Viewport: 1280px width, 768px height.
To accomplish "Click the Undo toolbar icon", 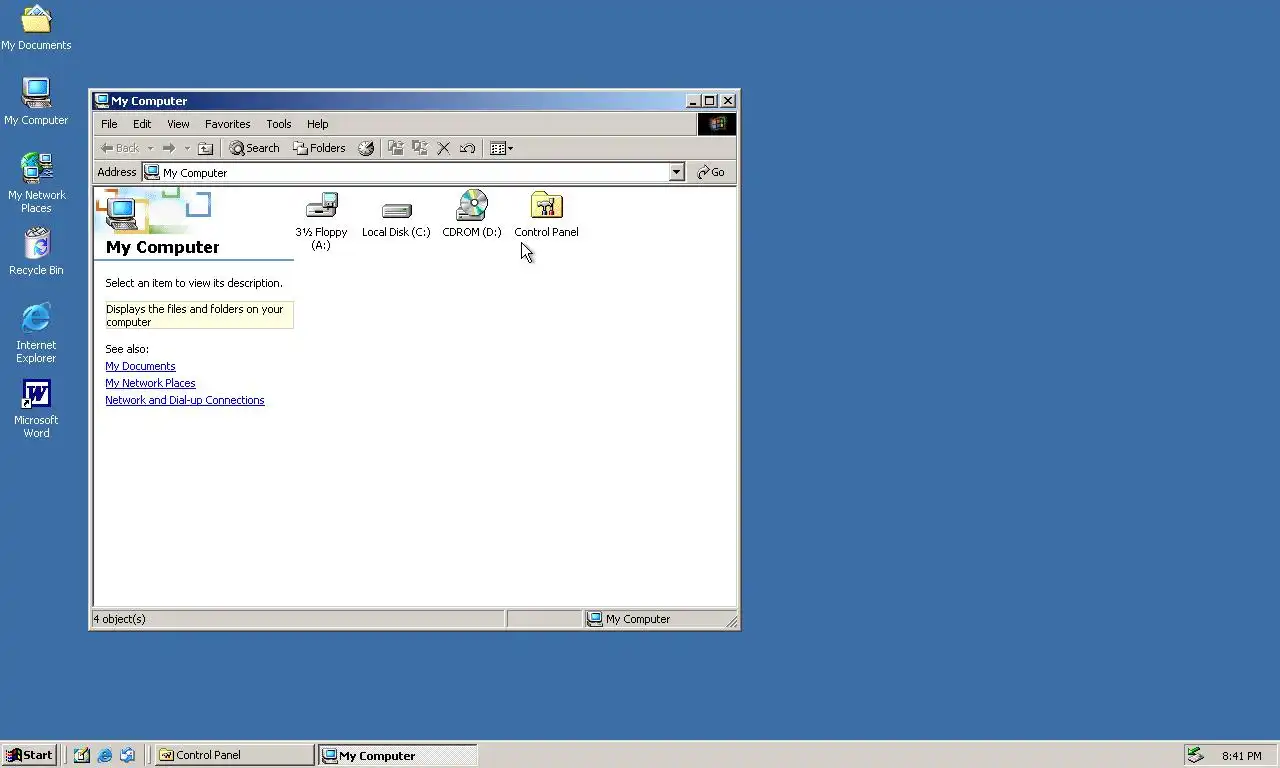I will [x=467, y=148].
